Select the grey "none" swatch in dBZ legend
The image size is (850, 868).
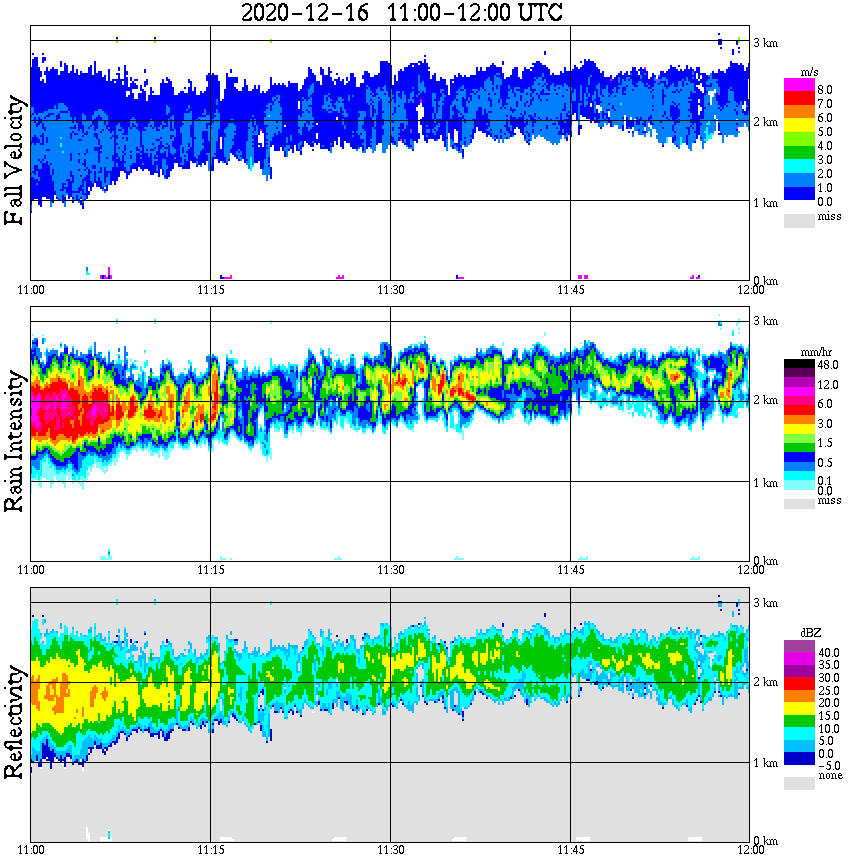pyautogui.click(x=800, y=783)
